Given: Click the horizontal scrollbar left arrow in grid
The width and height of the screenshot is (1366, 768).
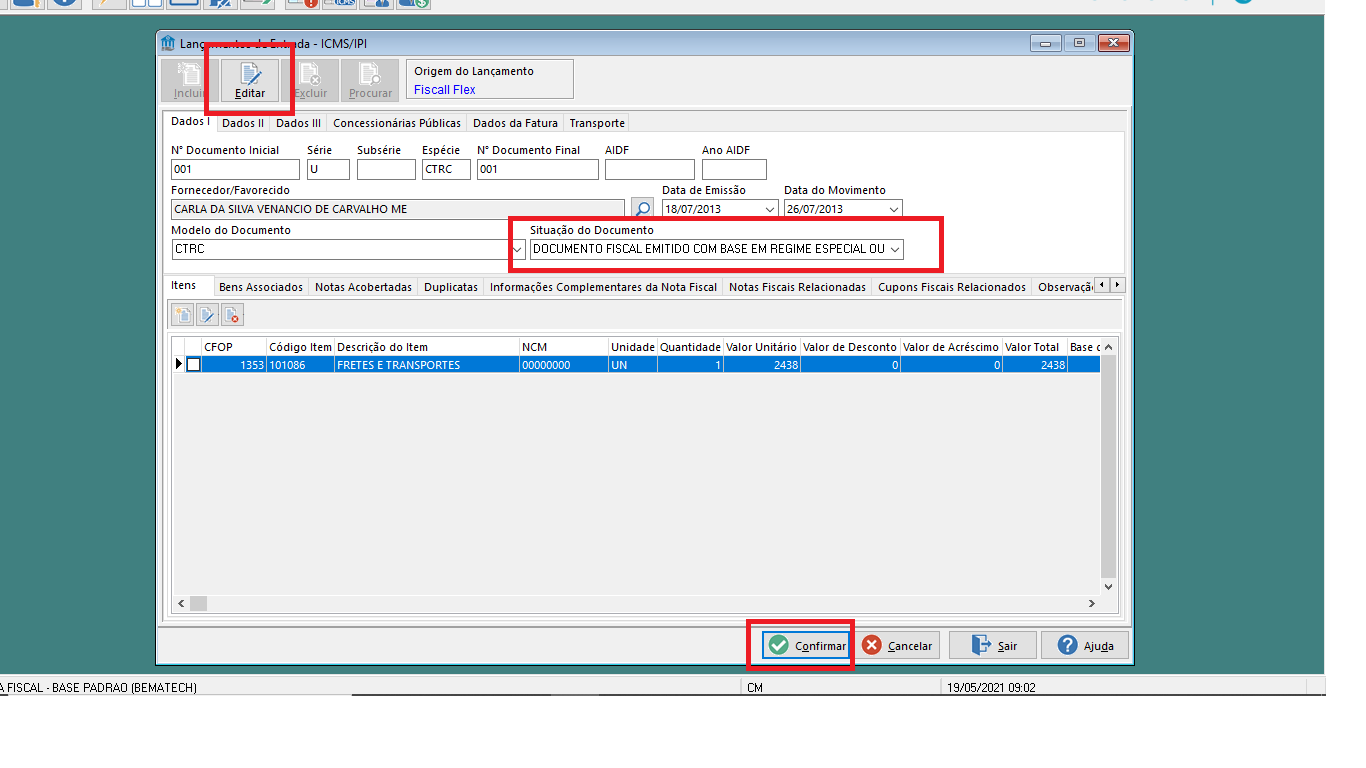Looking at the screenshot, I should (x=181, y=604).
